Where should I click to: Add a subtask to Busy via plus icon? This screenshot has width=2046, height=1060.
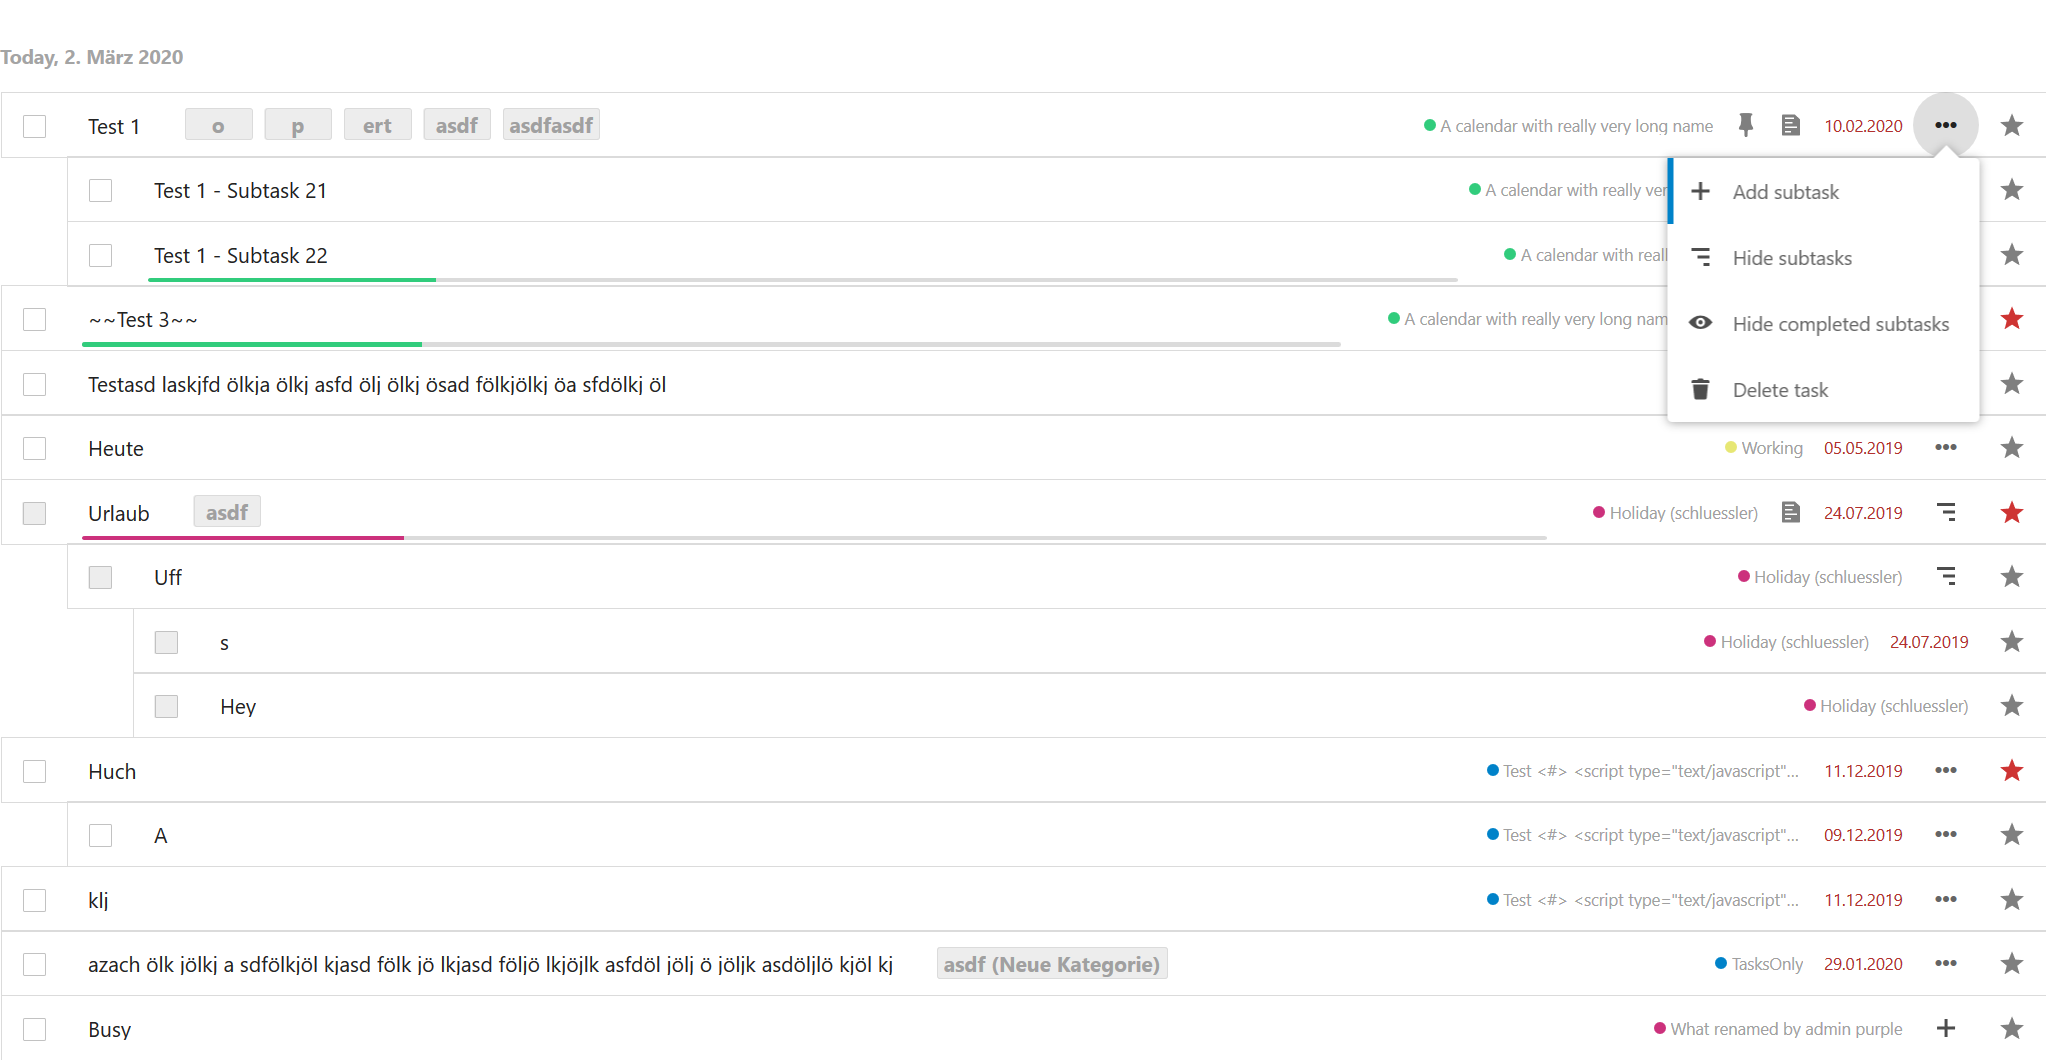click(x=1947, y=1028)
